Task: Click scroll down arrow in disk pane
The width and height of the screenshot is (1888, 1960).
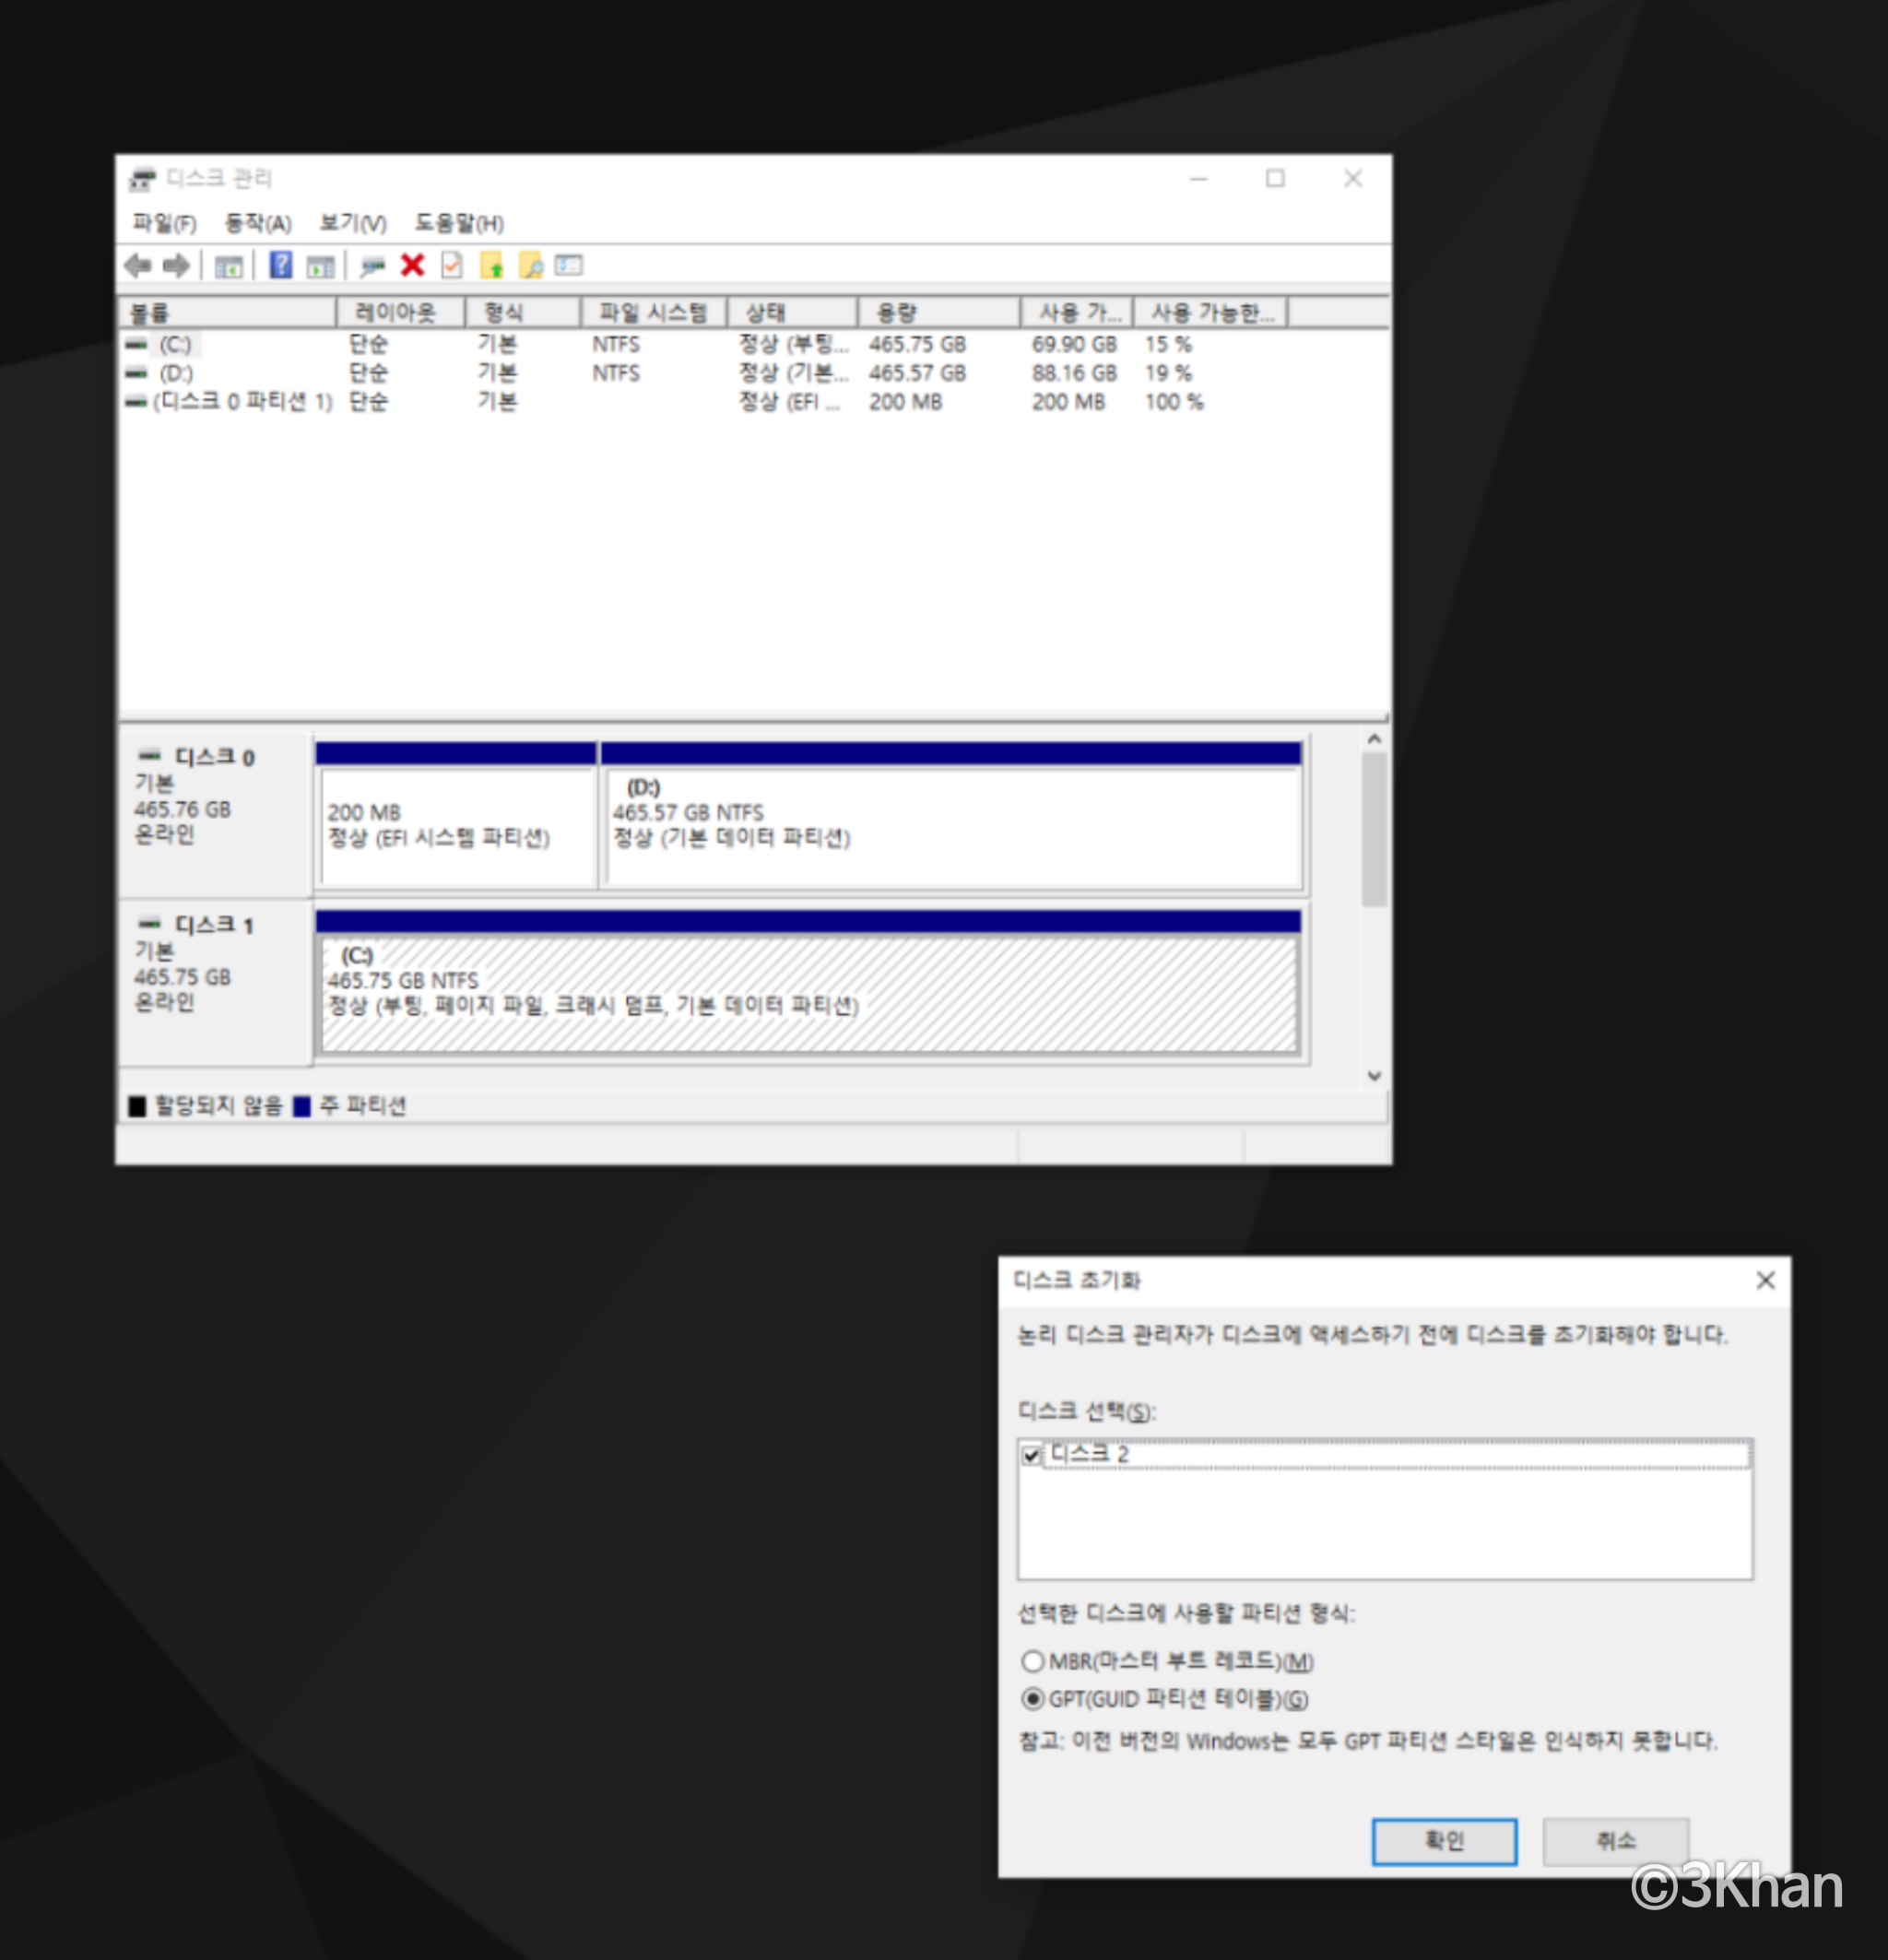Action: click(1374, 1076)
